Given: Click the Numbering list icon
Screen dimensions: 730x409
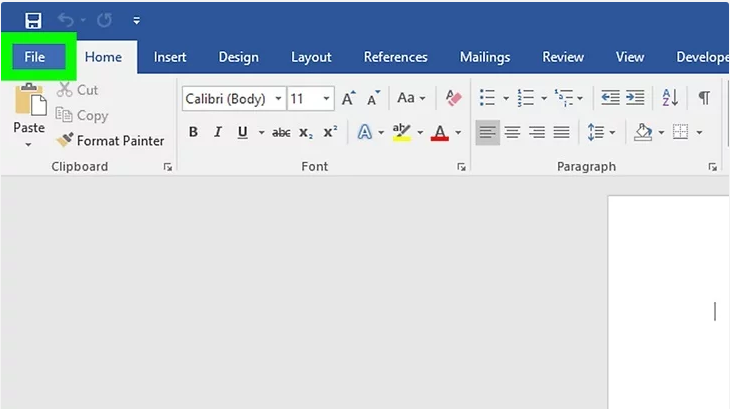Looking at the screenshot, I should [526, 98].
